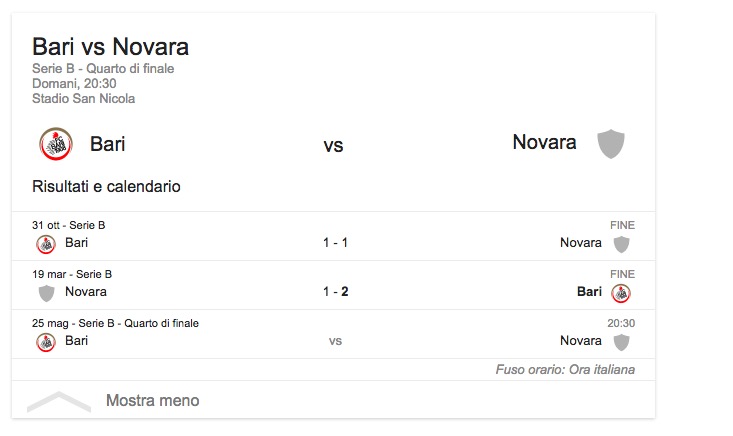Click Bari crest in 25 mag match
Image resolution: width=733 pixels, height=436 pixels.
[46, 341]
